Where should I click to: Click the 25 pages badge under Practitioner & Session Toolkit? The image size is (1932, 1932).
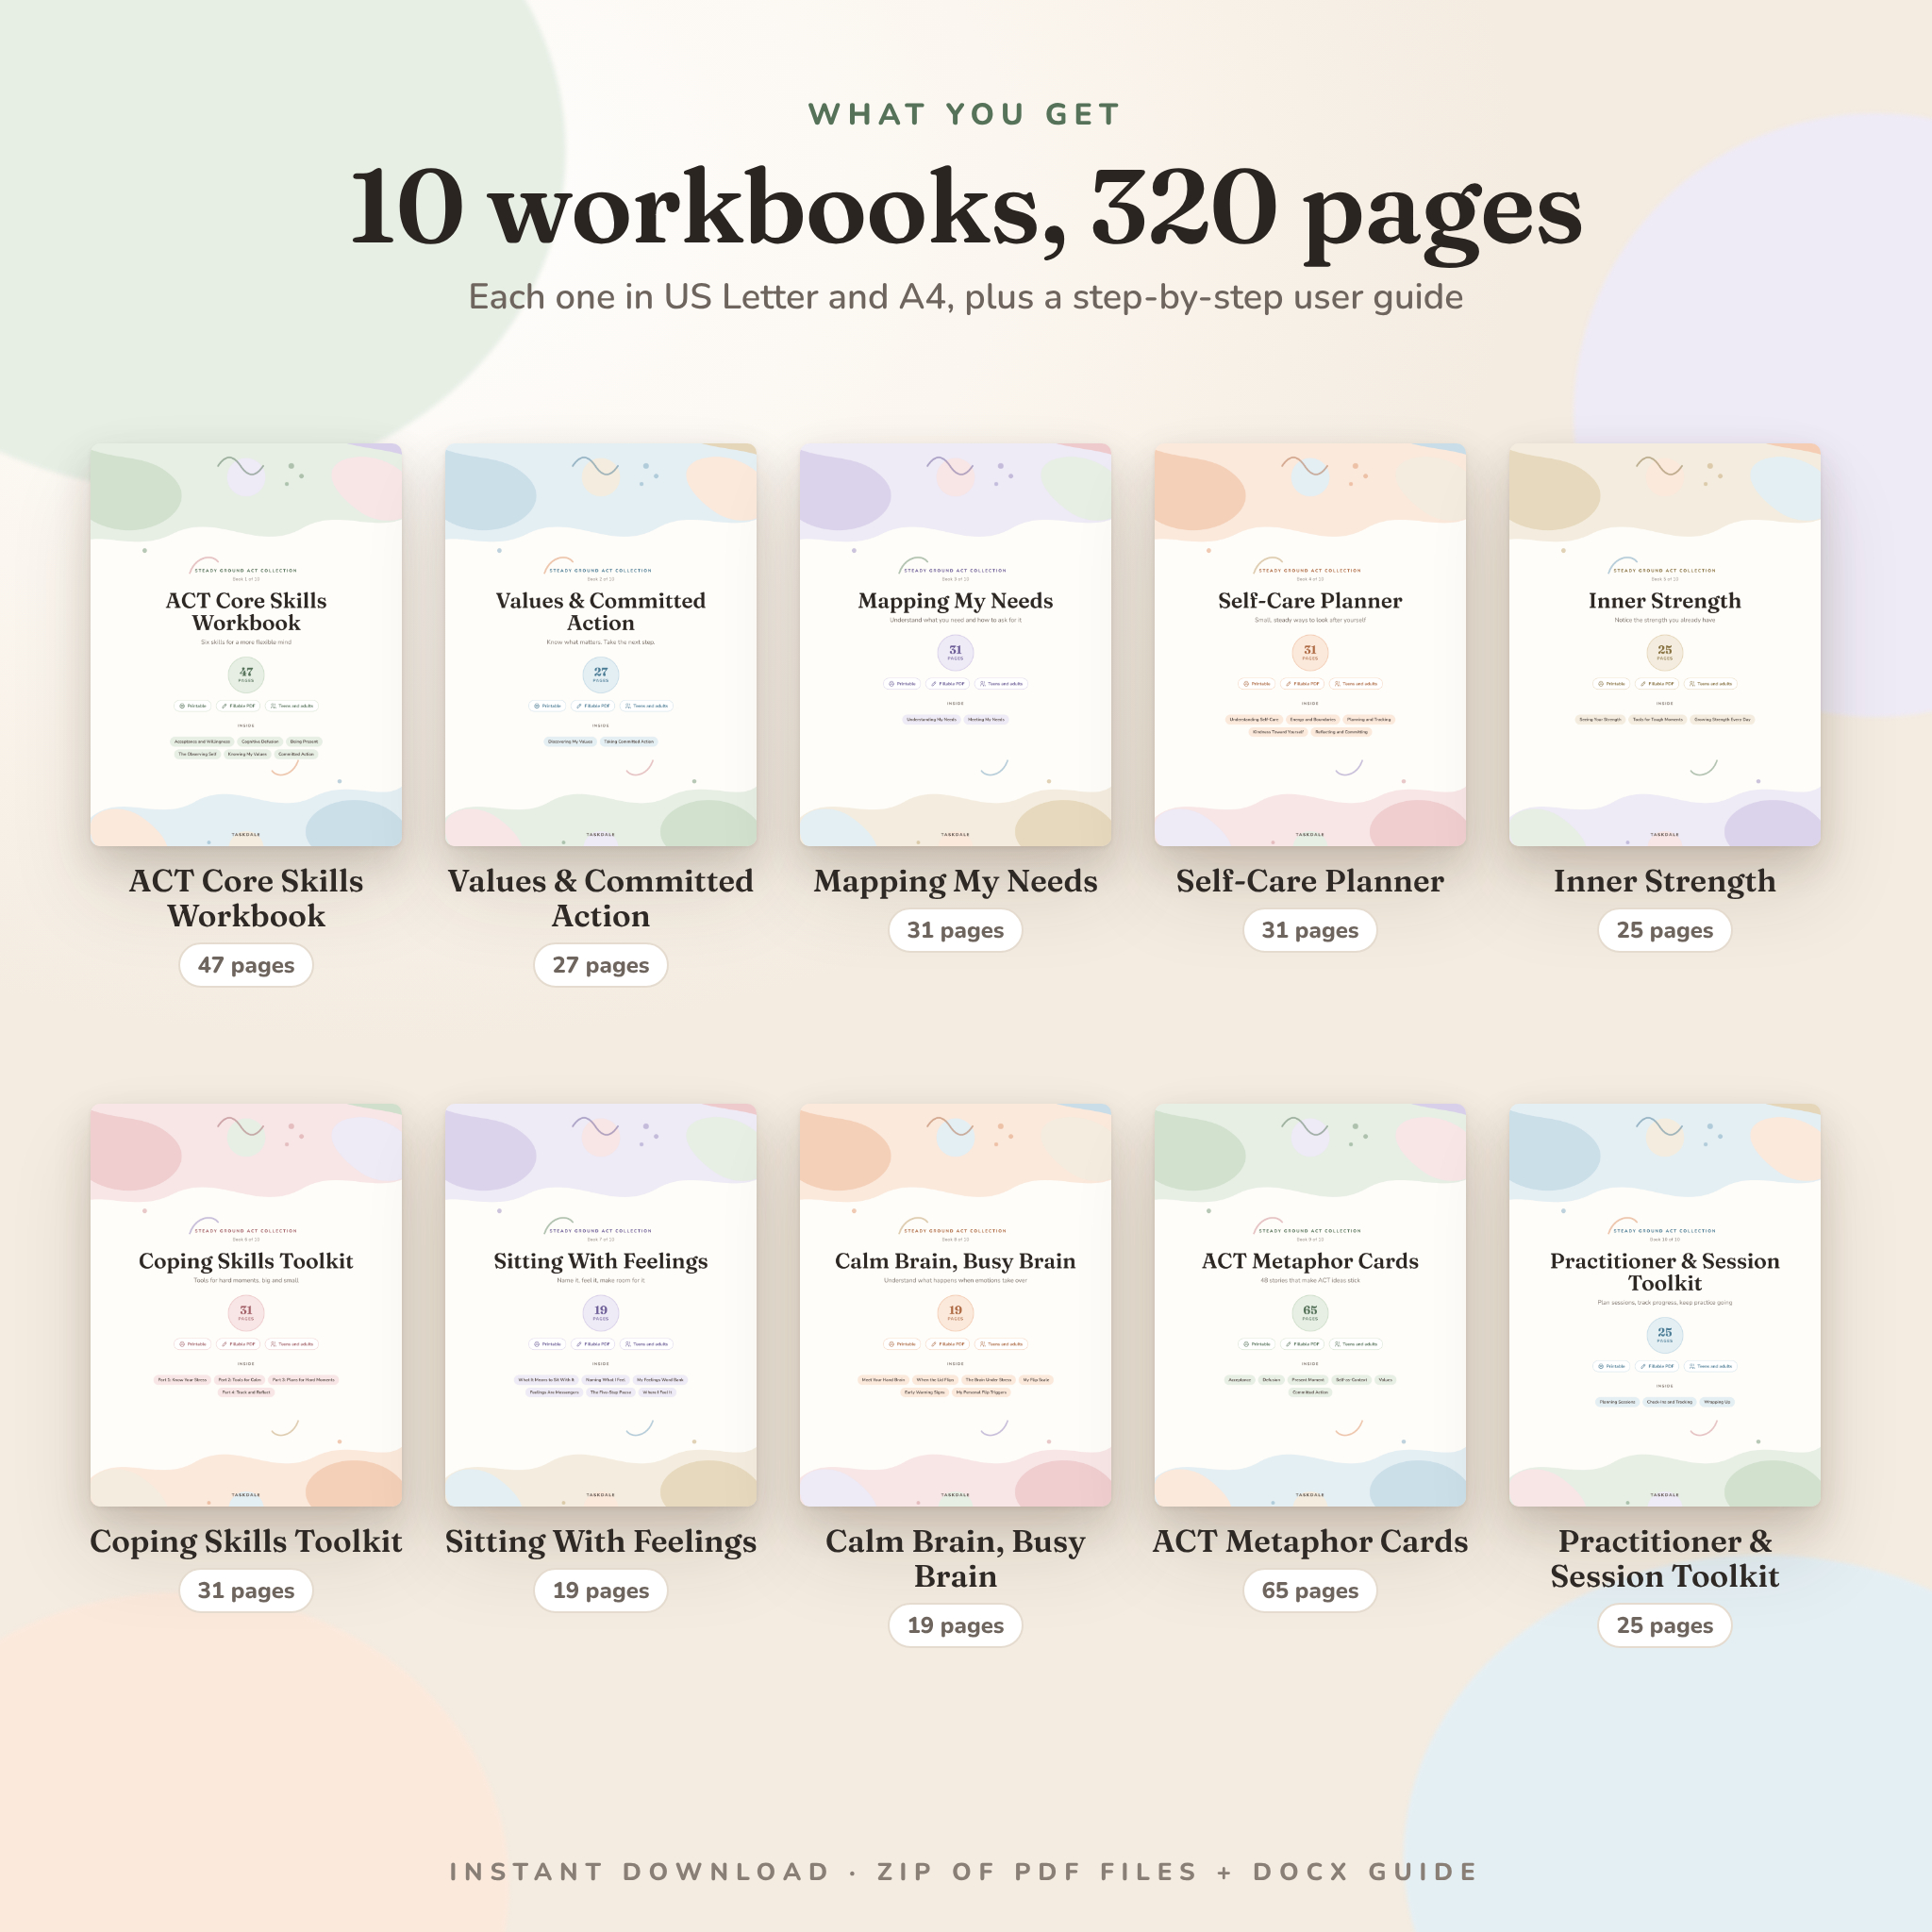coord(1665,1625)
